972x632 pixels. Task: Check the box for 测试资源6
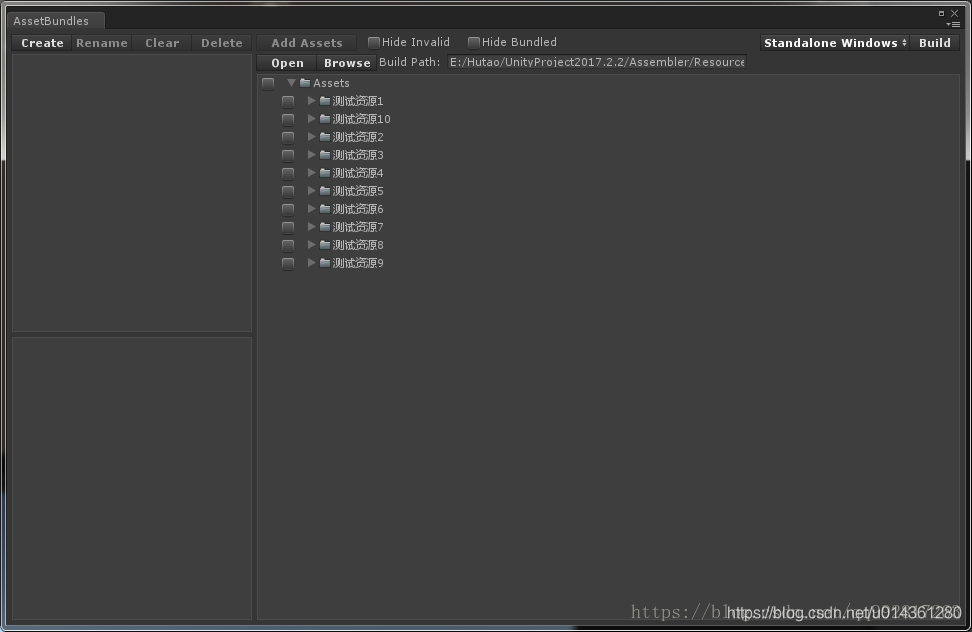click(x=288, y=209)
